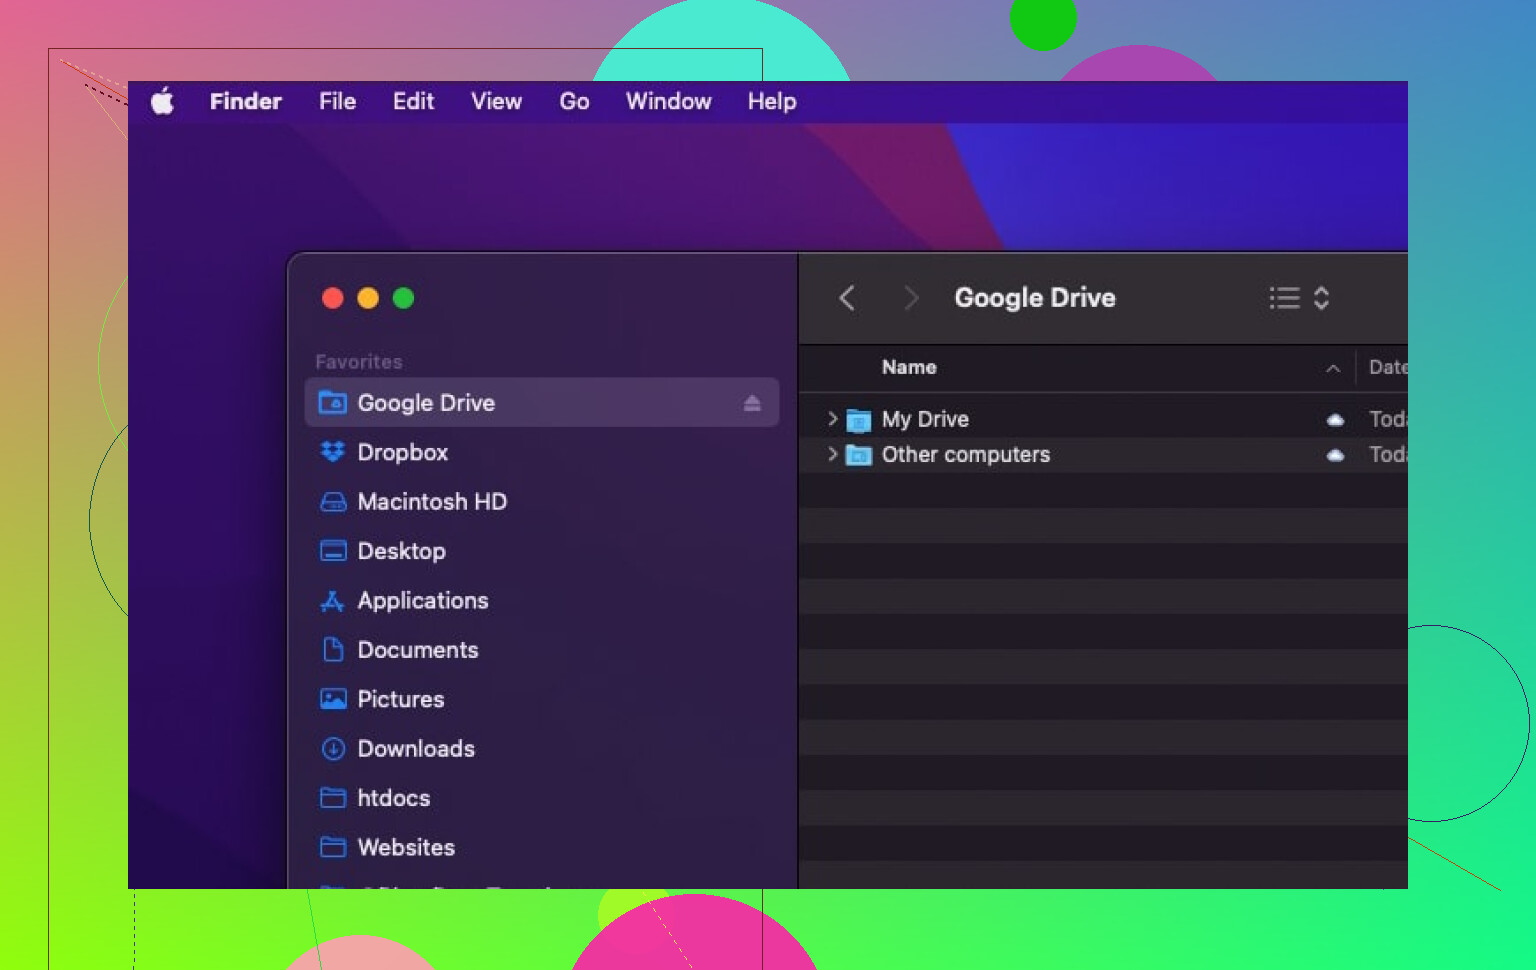Select the My Drive row name

click(925, 419)
